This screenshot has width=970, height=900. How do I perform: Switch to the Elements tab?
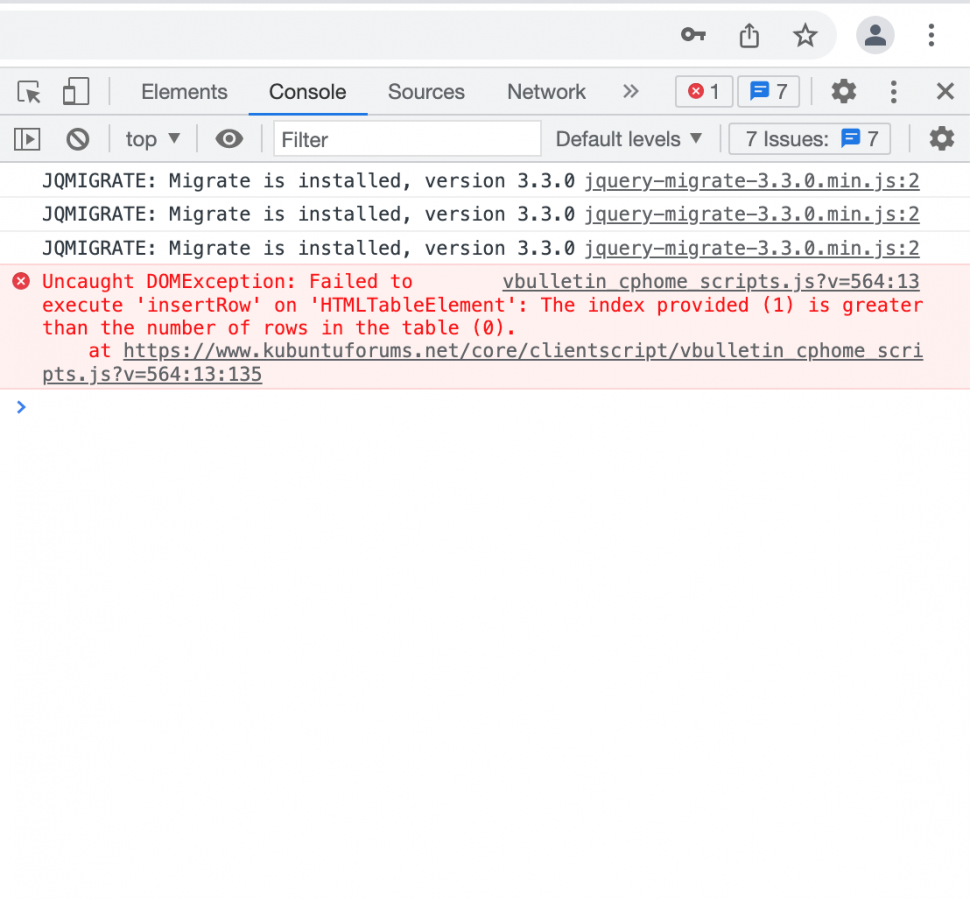pyautogui.click(x=184, y=92)
